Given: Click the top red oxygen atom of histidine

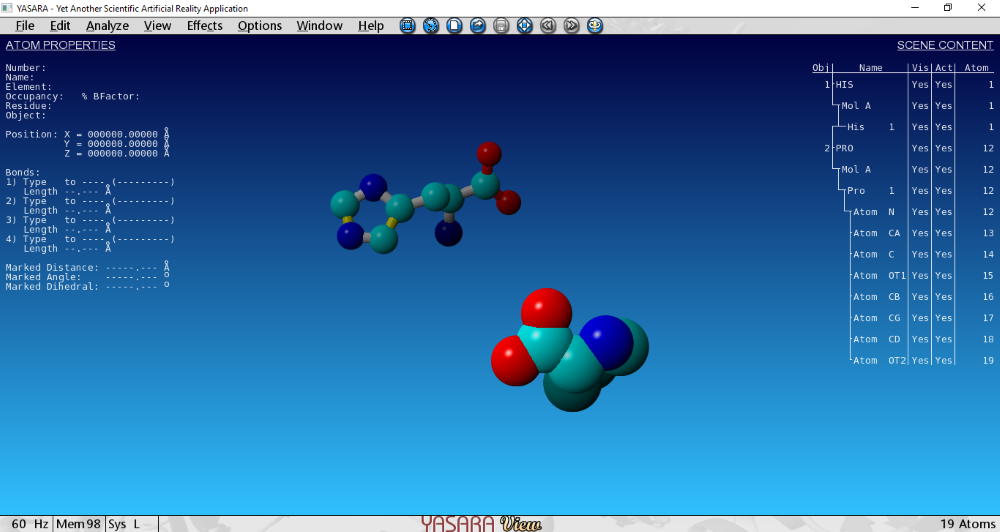Looking at the screenshot, I should point(489,154).
